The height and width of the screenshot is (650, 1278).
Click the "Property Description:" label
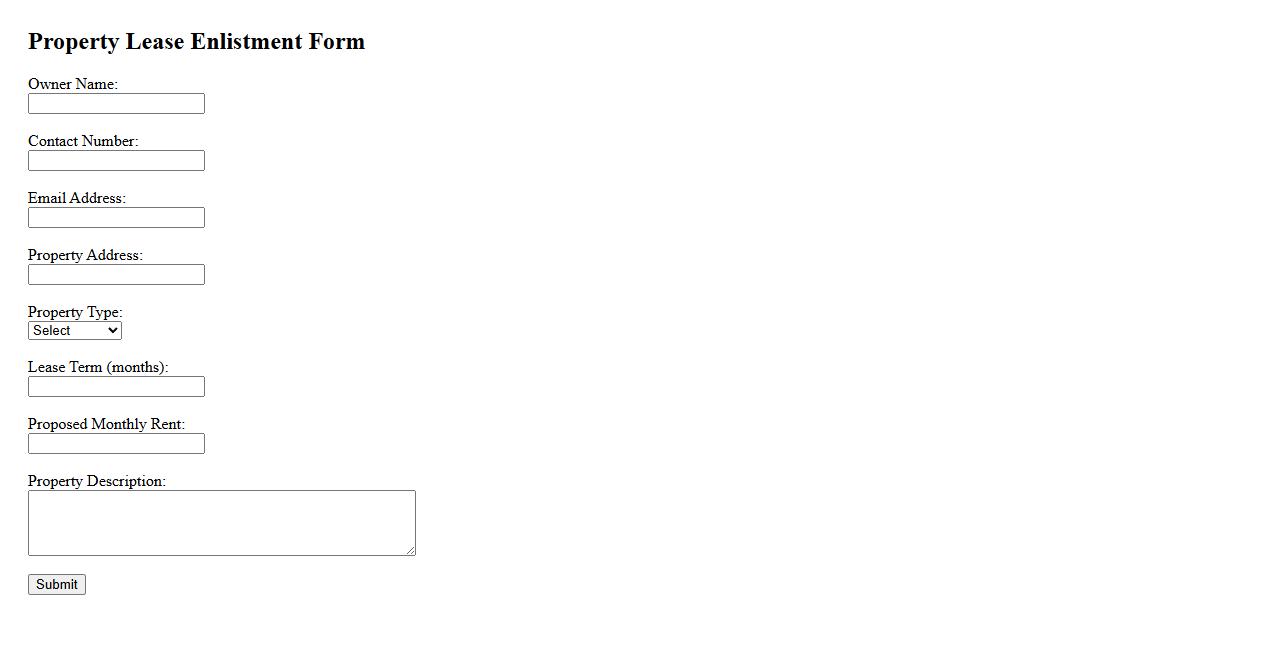pyautogui.click(x=97, y=481)
